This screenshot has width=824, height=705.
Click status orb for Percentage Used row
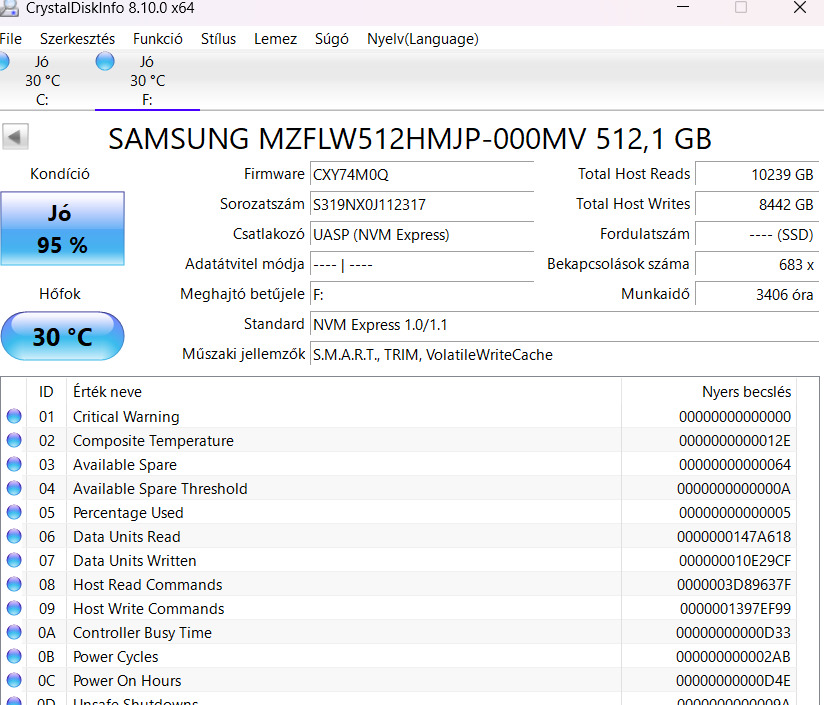coord(14,512)
